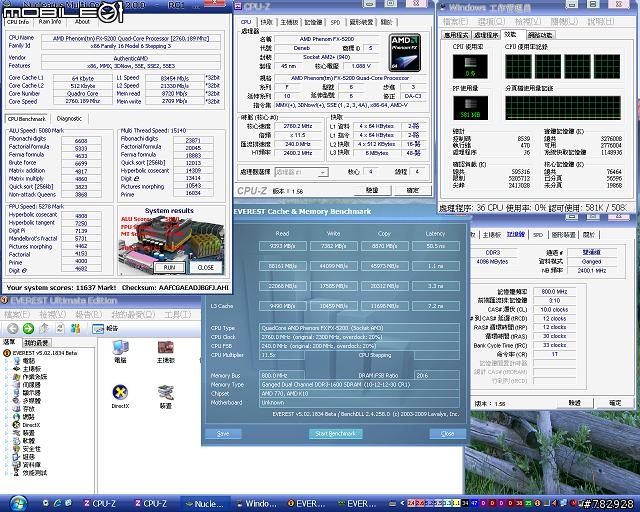Select the CPU Benchmark tab in Nuclearus
This screenshot has height=512, width=640.
point(27,119)
